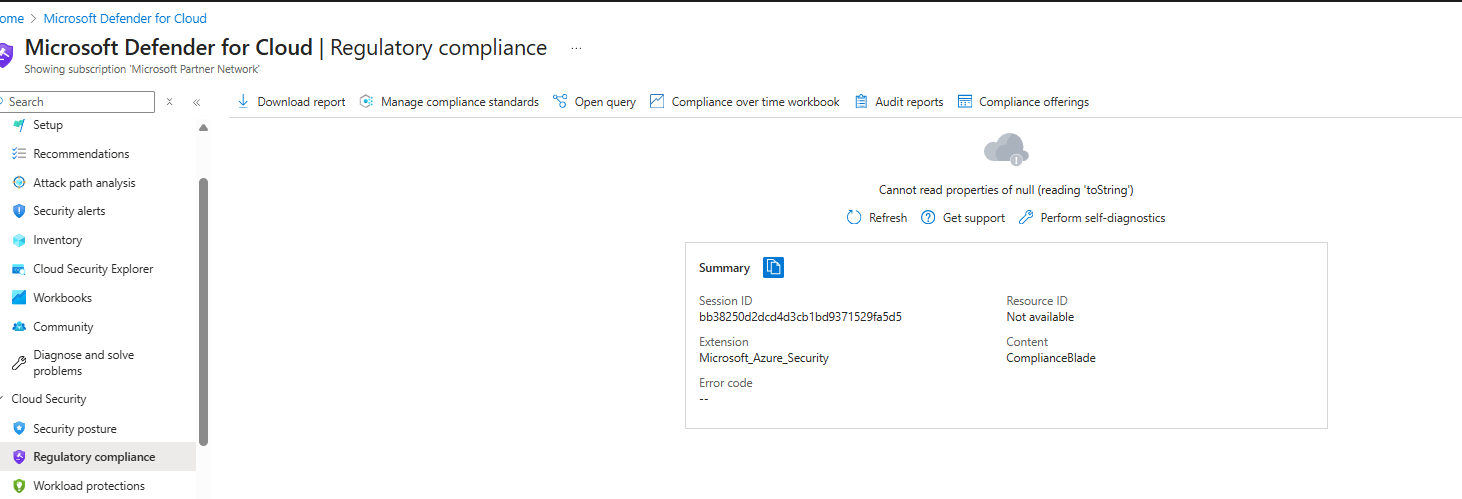The image size is (1462, 499).
Task: Click the Cloud Security Explorer icon
Action: [x=19, y=269]
